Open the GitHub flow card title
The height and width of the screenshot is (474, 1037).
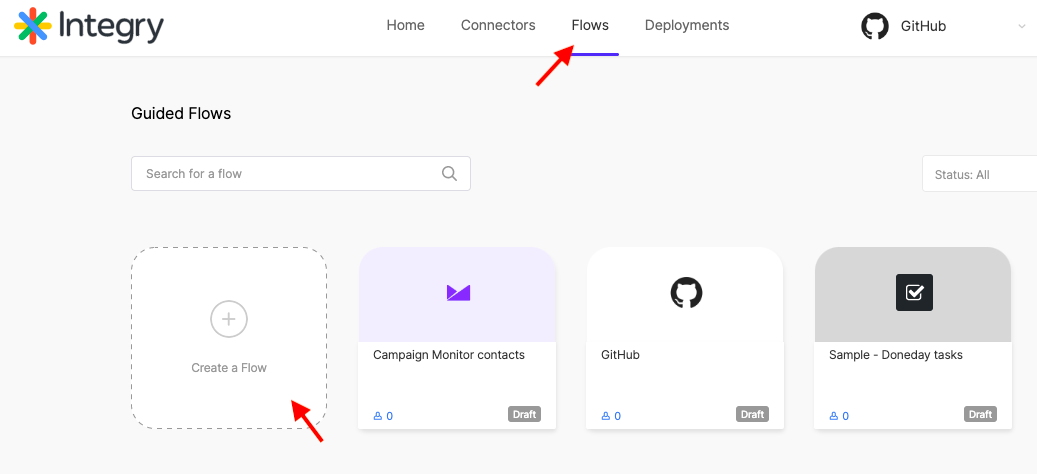(620, 355)
